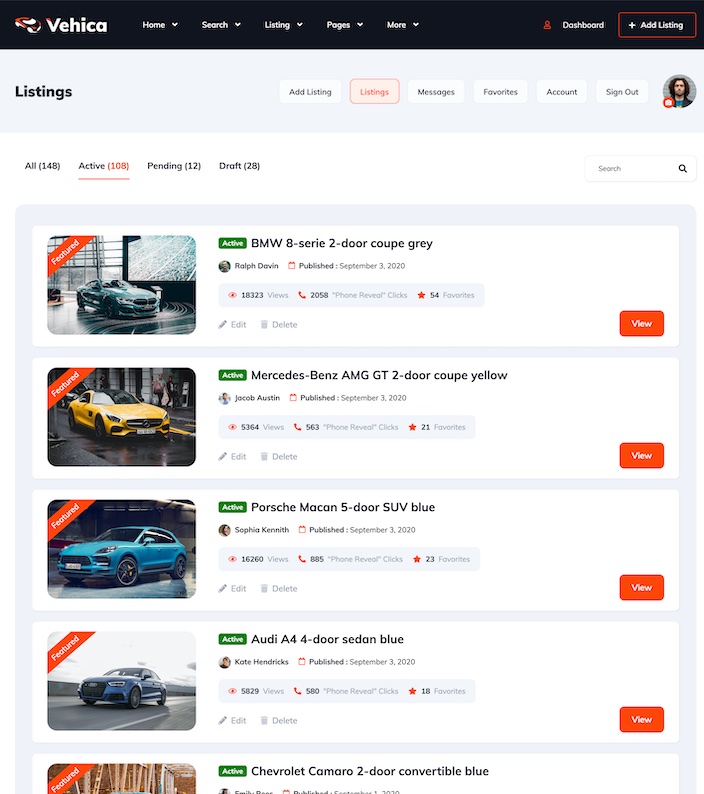704x794 pixels.
Task: Click Sophia Kennith's avatar
Action: tap(224, 531)
